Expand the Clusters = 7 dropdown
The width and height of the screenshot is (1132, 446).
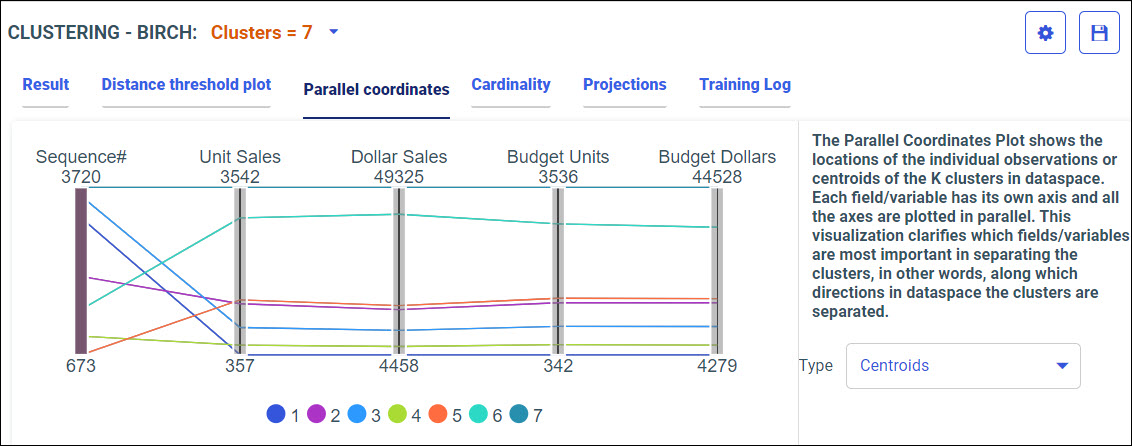coord(334,32)
